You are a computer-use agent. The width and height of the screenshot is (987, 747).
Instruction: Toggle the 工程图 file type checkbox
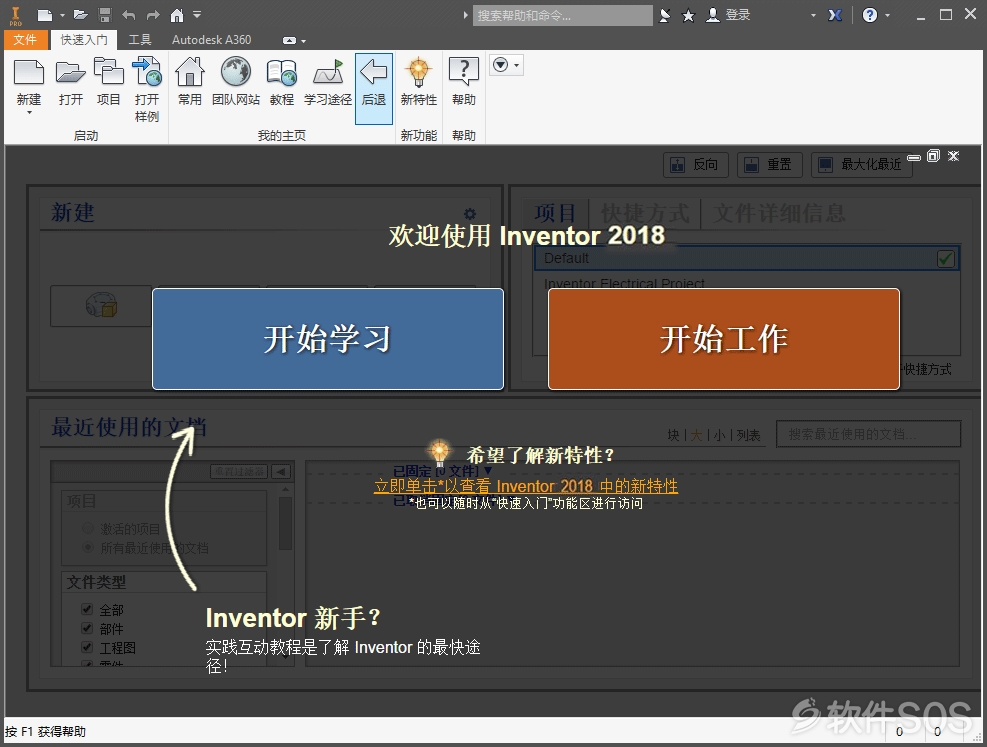[87, 647]
